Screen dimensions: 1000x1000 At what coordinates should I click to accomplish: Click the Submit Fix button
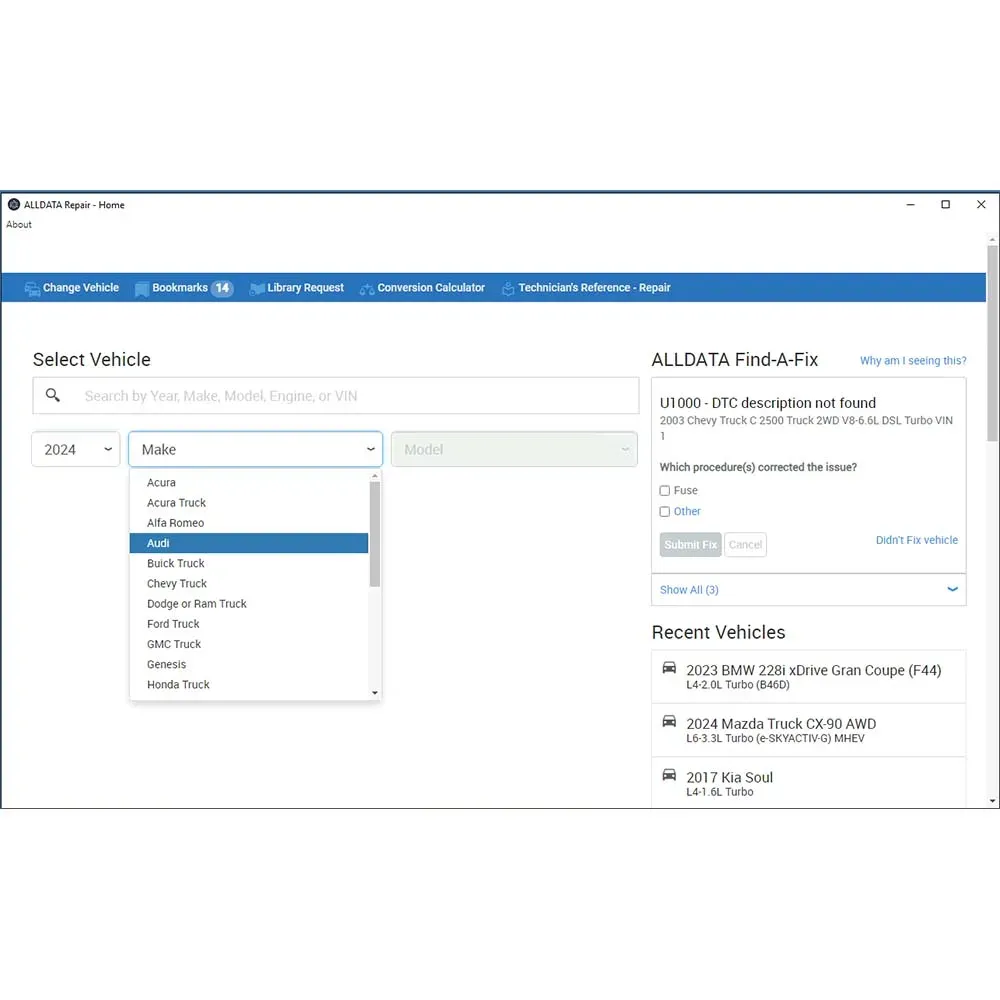(690, 545)
